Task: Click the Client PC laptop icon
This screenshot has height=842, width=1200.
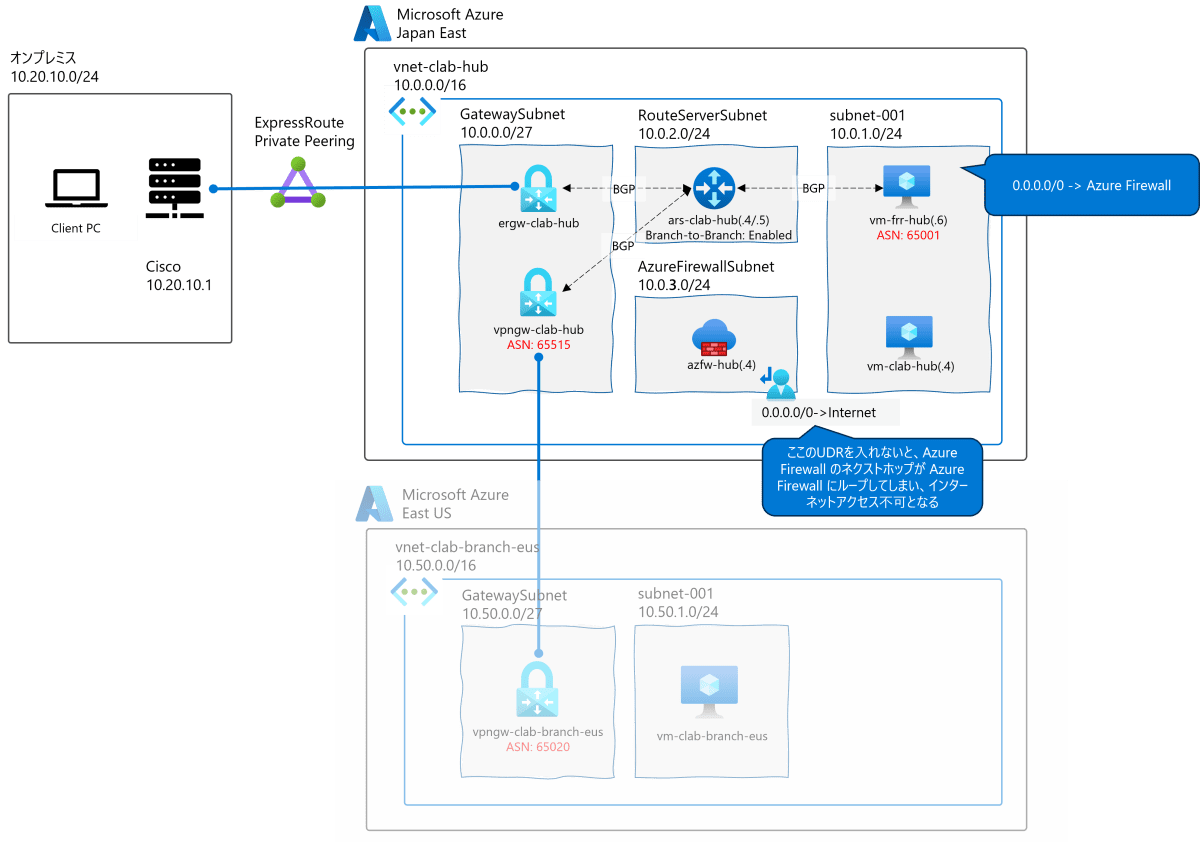Action: click(76, 189)
